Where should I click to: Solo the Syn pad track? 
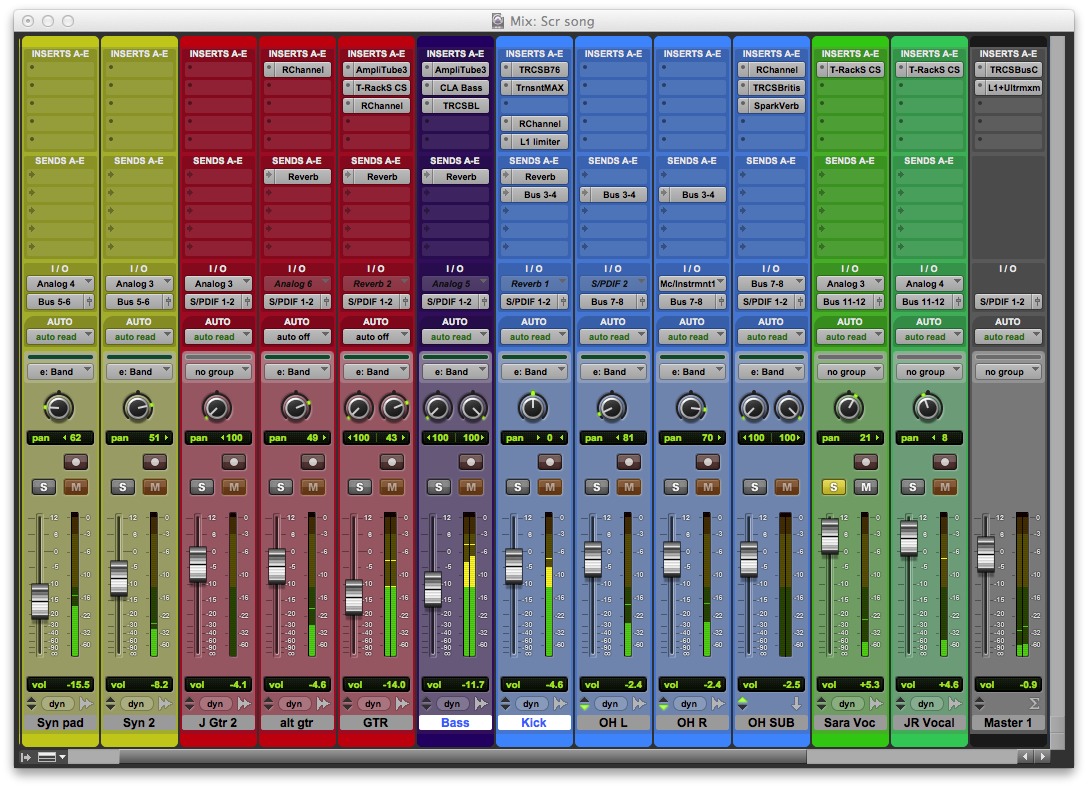pyautogui.click(x=44, y=487)
